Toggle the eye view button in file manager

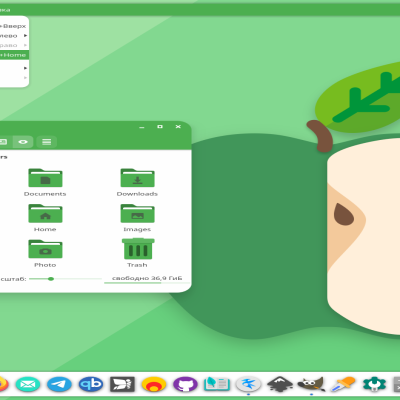coord(23,142)
